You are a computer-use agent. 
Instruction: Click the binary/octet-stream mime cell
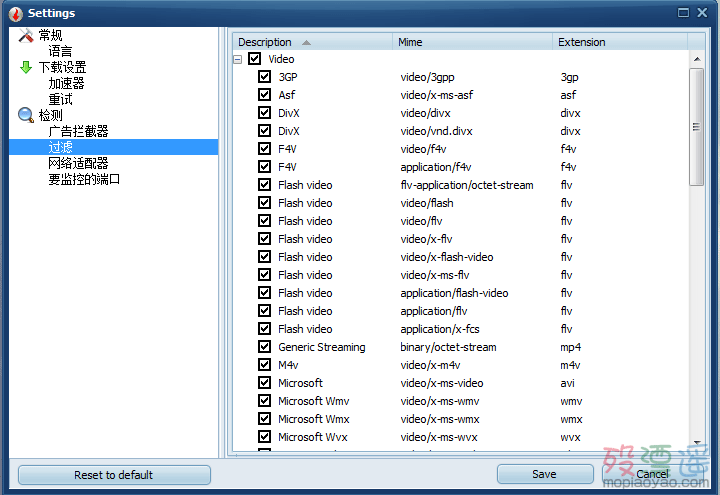[x=448, y=347]
